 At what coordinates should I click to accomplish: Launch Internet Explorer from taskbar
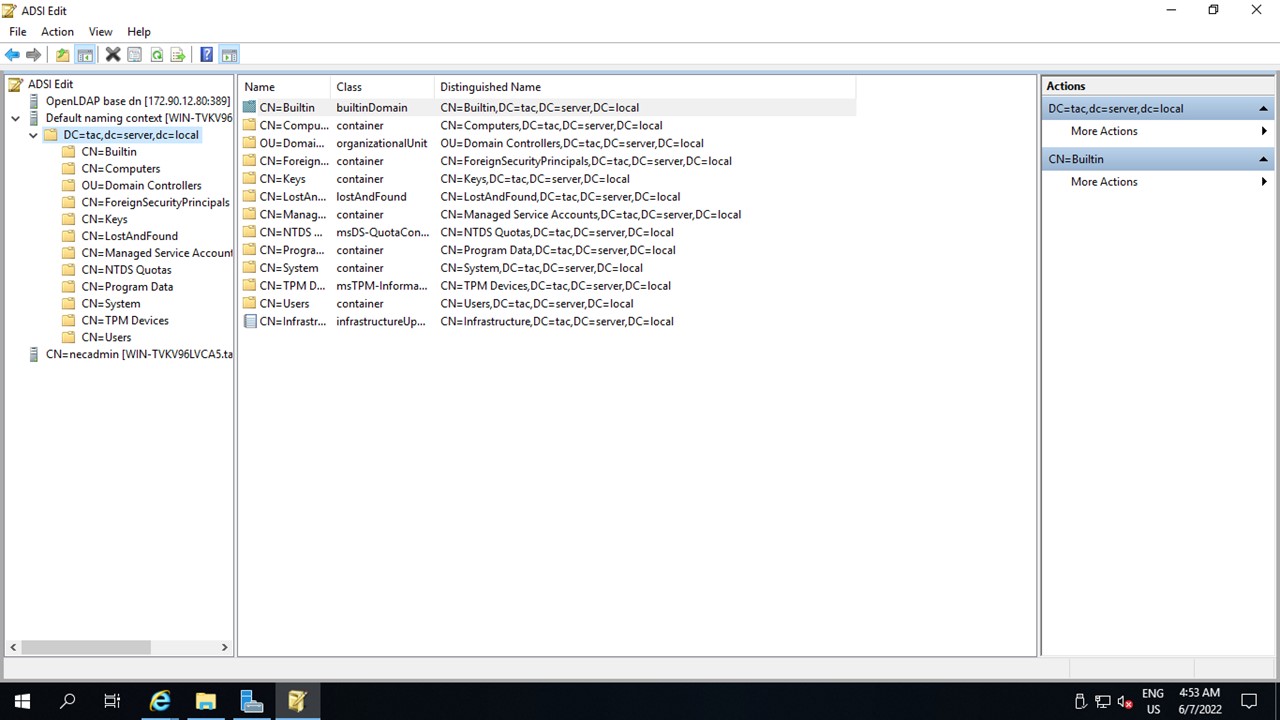(160, 701)
